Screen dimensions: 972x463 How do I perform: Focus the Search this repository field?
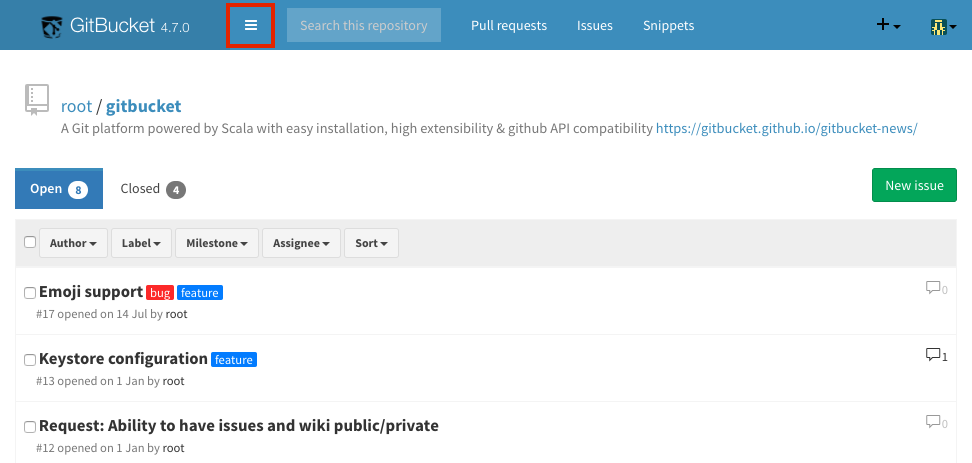tap(364, 25)
